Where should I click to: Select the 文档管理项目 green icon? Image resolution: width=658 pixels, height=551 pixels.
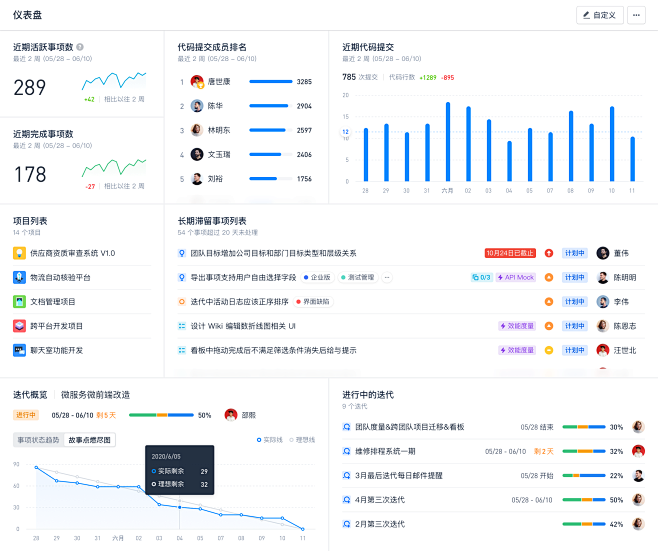(x=19, y=301)
